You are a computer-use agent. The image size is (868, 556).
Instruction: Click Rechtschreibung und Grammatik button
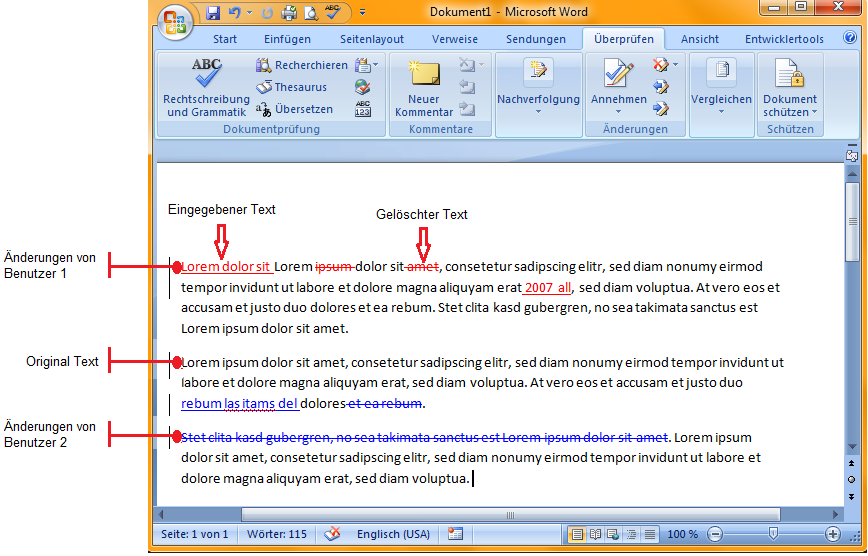click(206, 88)
